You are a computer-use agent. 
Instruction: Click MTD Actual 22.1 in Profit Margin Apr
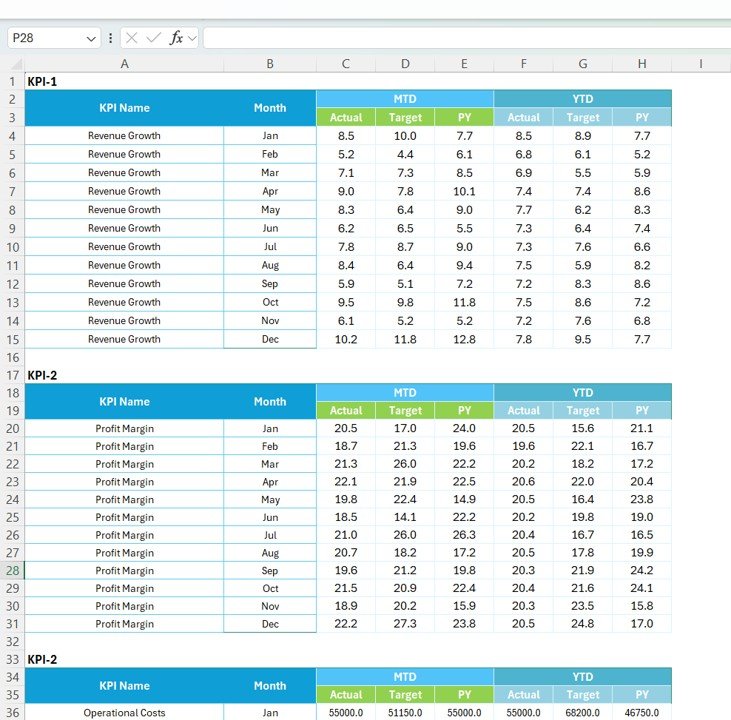346,482
